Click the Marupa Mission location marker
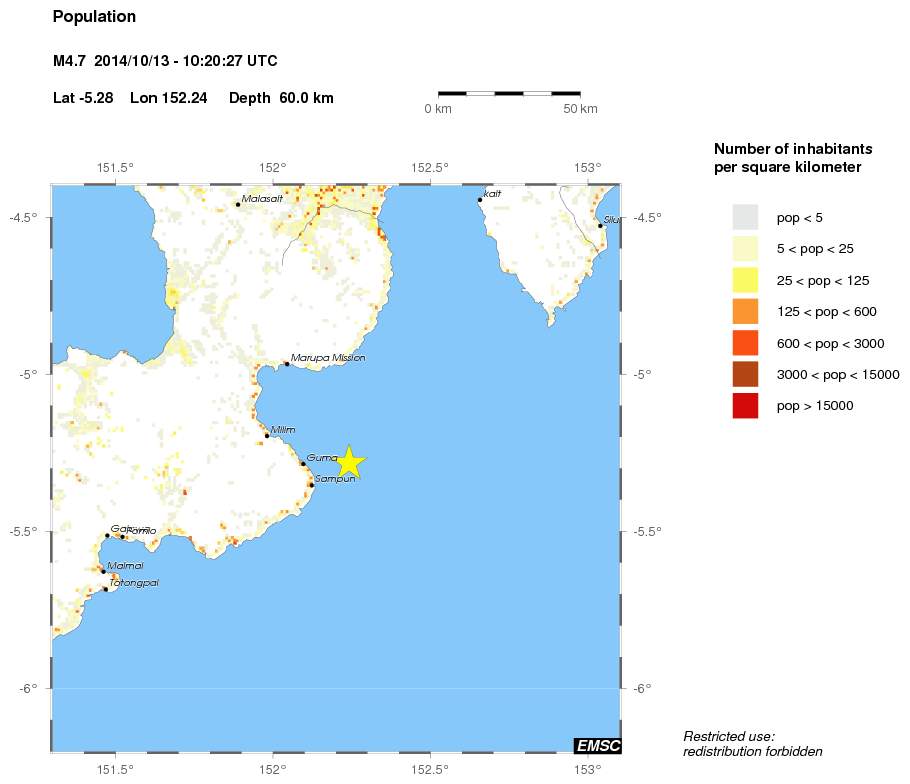Viewport: 910px width, 784px height. [287, 364]
